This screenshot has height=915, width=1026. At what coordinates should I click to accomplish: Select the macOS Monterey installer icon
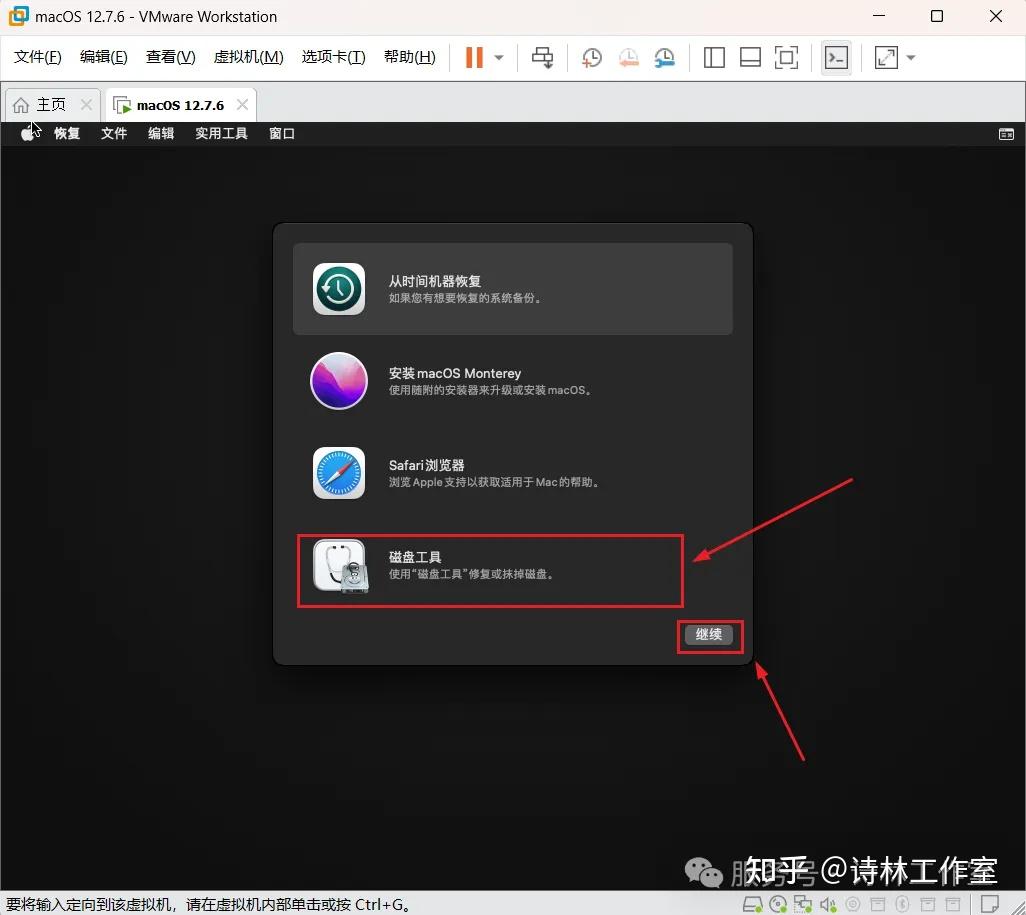(338, 381)
